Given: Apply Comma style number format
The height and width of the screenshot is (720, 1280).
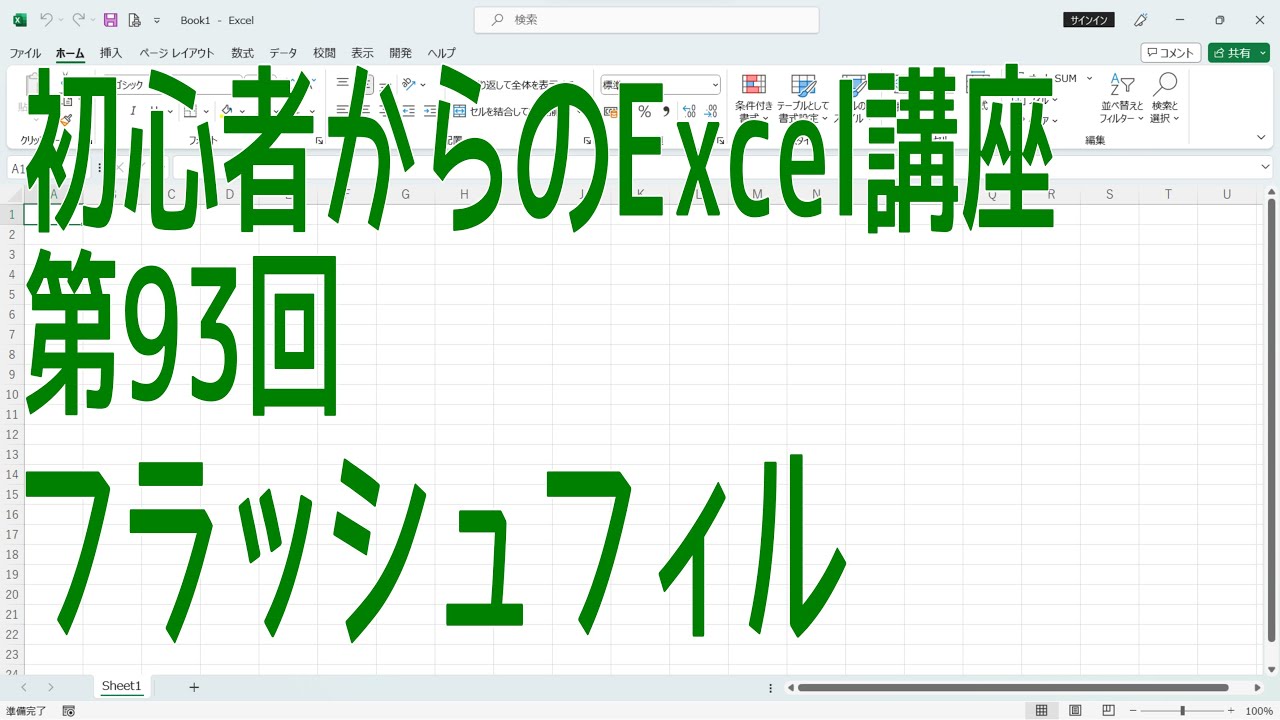Looking at the screenshot, I should click(x=666, y=112).
